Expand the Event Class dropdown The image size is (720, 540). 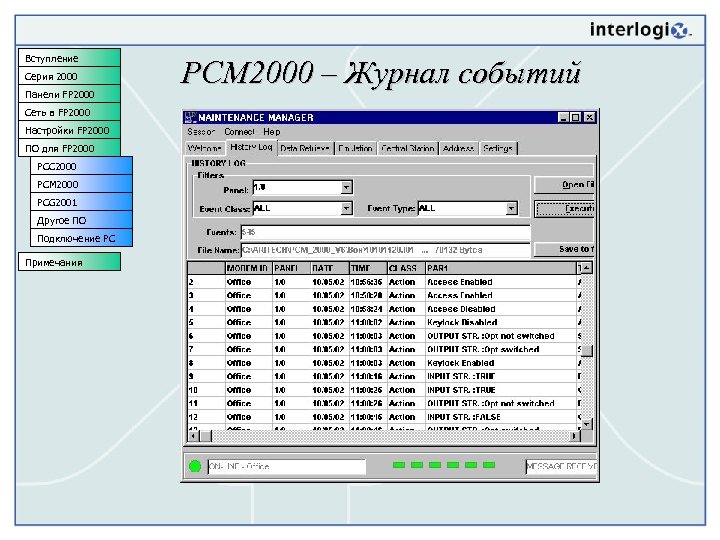click(x=347, y=208)
